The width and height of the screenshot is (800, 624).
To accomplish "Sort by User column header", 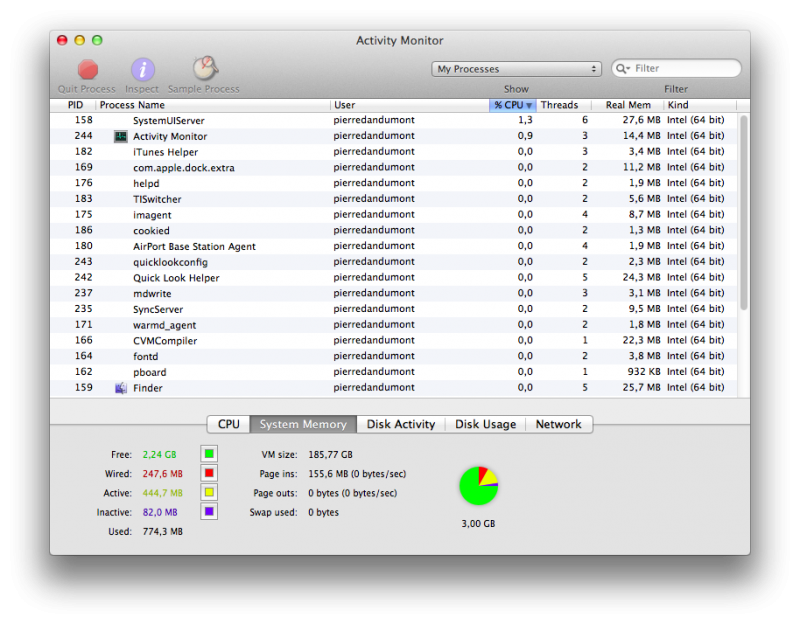I will pos(410,105).
